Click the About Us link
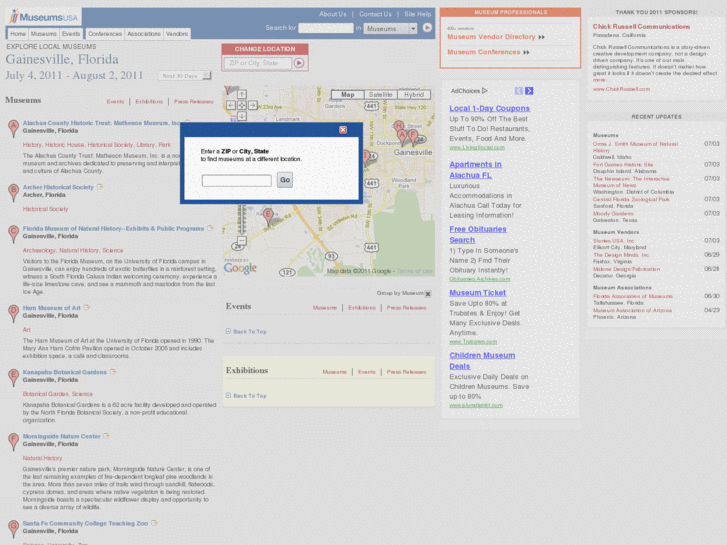 tap(332, 14)
